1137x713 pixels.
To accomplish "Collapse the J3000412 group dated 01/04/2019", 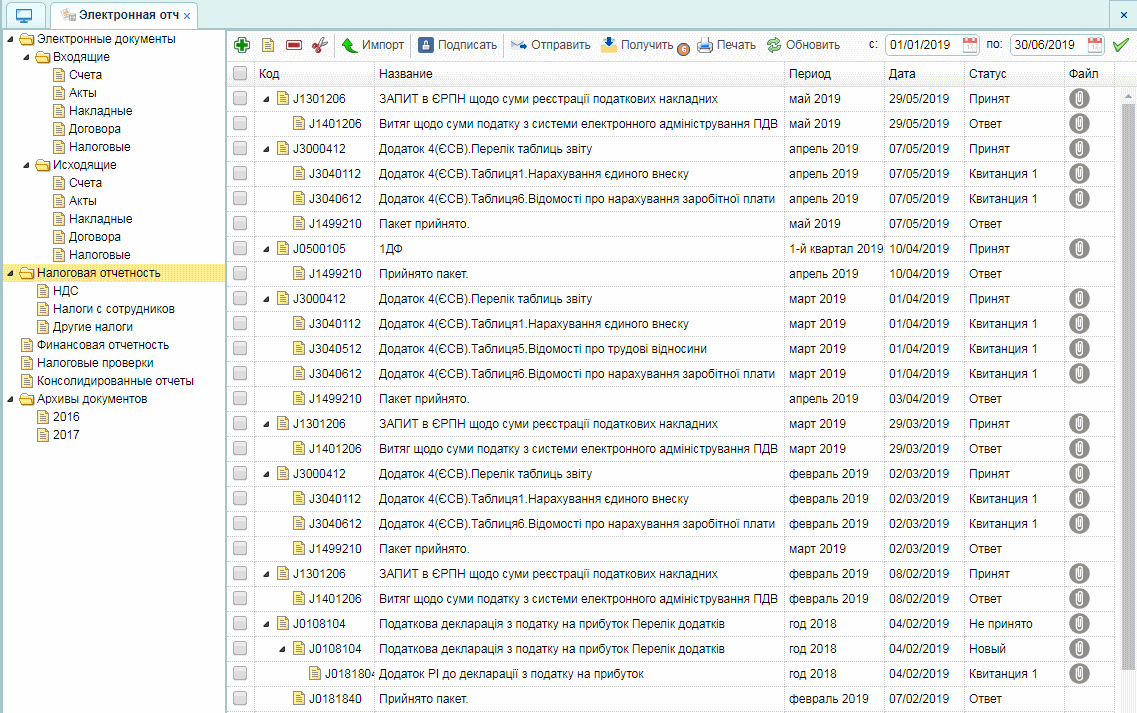I will (266, 300).
